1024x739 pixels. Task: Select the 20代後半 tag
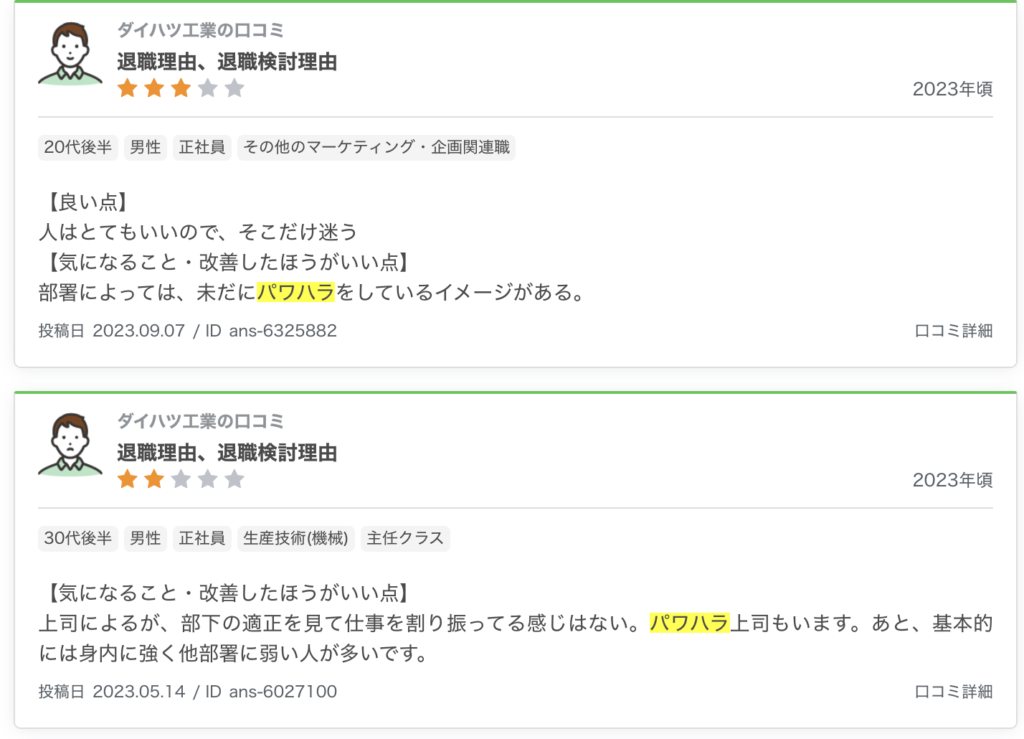click(x=77, y=148)
